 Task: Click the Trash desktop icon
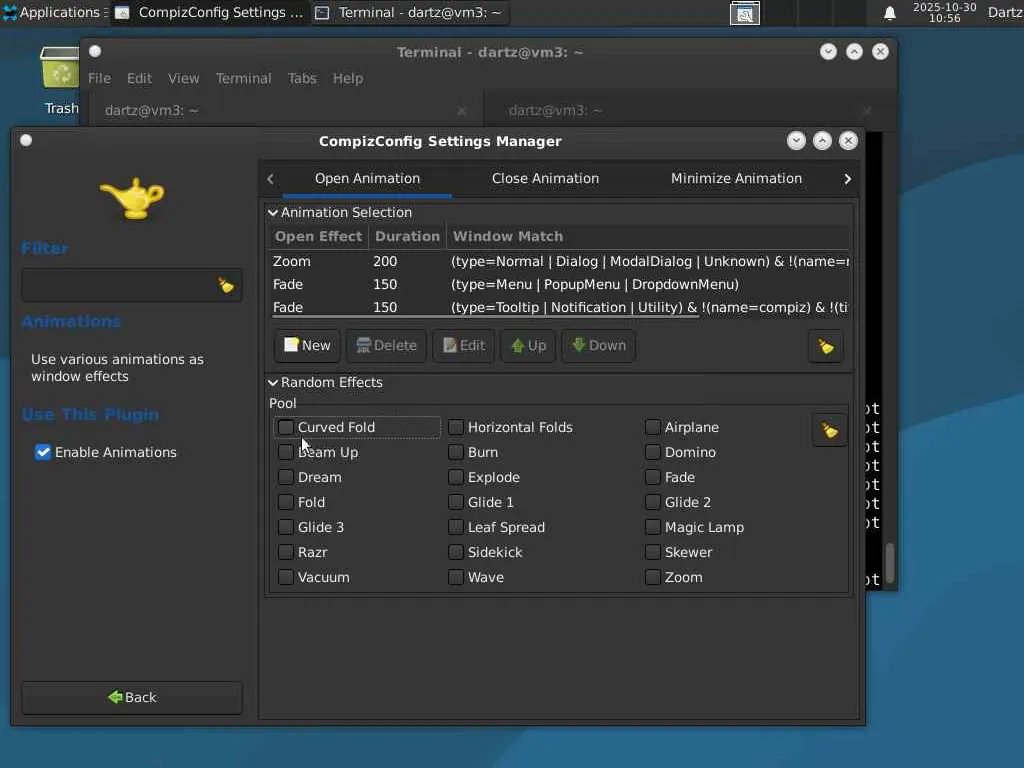pyautogui.click(x=60, y=80)
